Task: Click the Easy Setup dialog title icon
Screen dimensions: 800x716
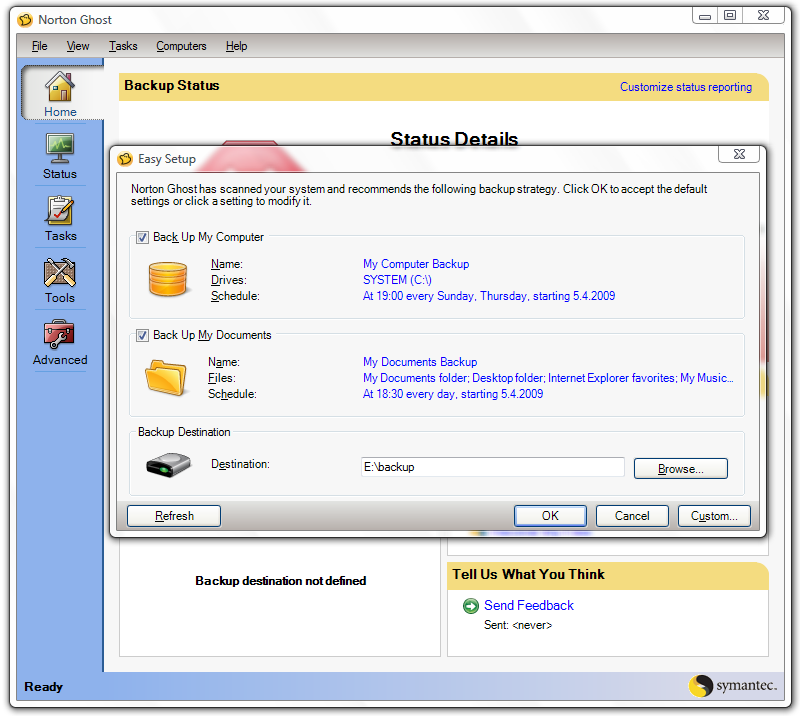Action: 125,159
